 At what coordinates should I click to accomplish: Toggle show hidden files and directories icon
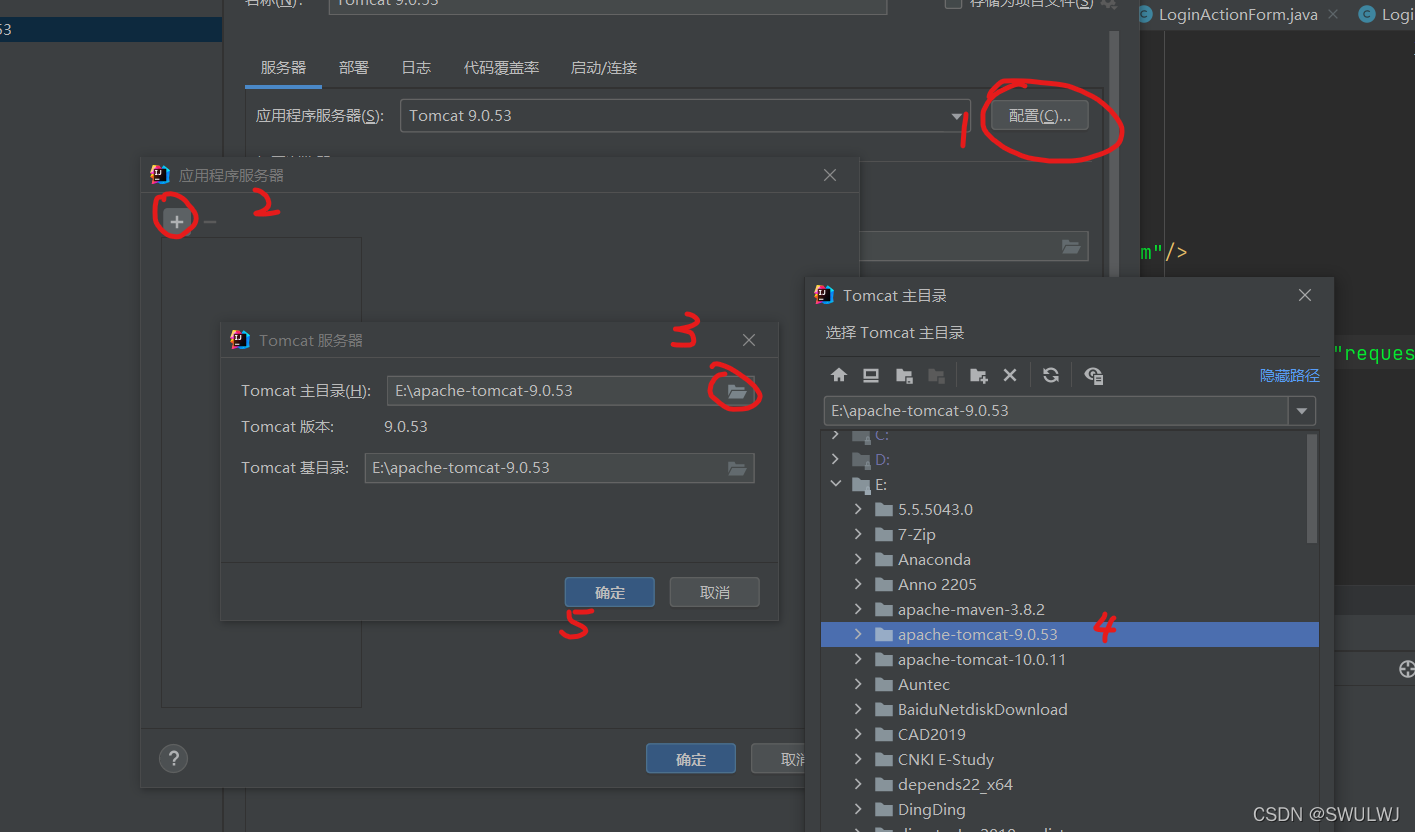click(1094, 375)
